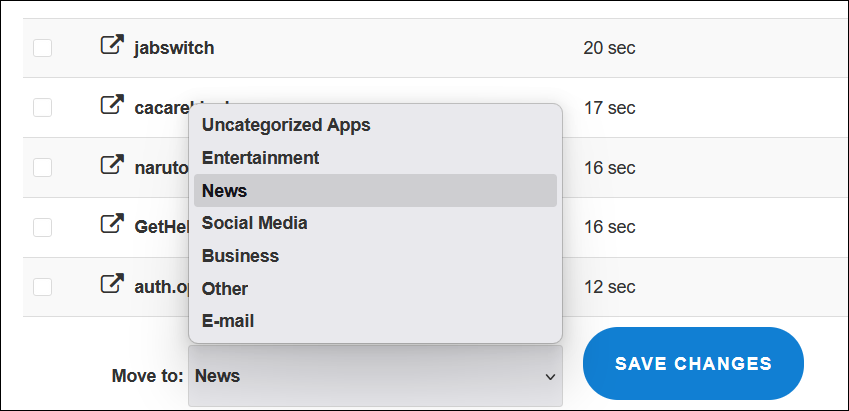The width and height of the screenshot is (849, 411).
Task: Check the box on the naruto row
Action: click(42, 168)
